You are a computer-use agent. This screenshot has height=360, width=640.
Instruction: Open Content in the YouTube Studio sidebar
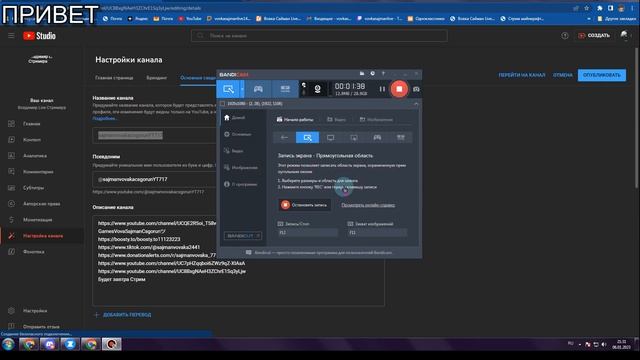(x=31, y=140)
